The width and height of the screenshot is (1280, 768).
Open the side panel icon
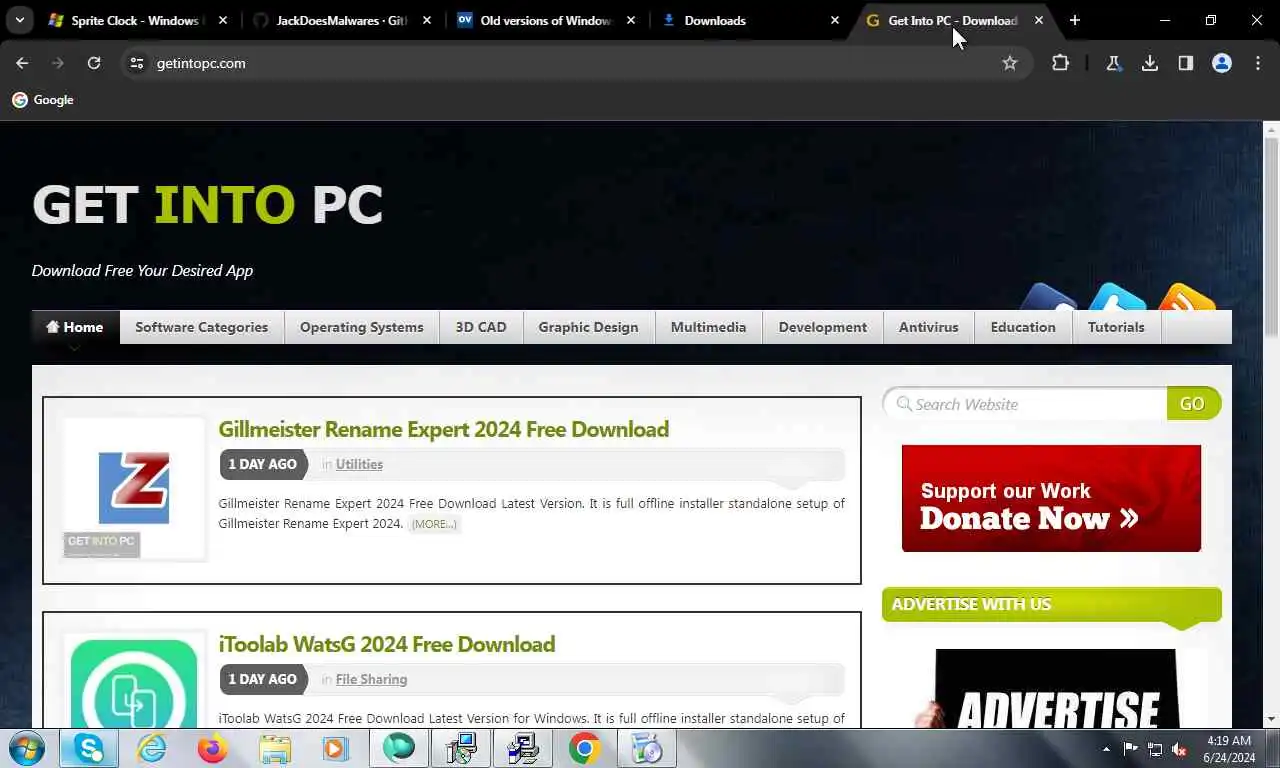point(1186,63)
